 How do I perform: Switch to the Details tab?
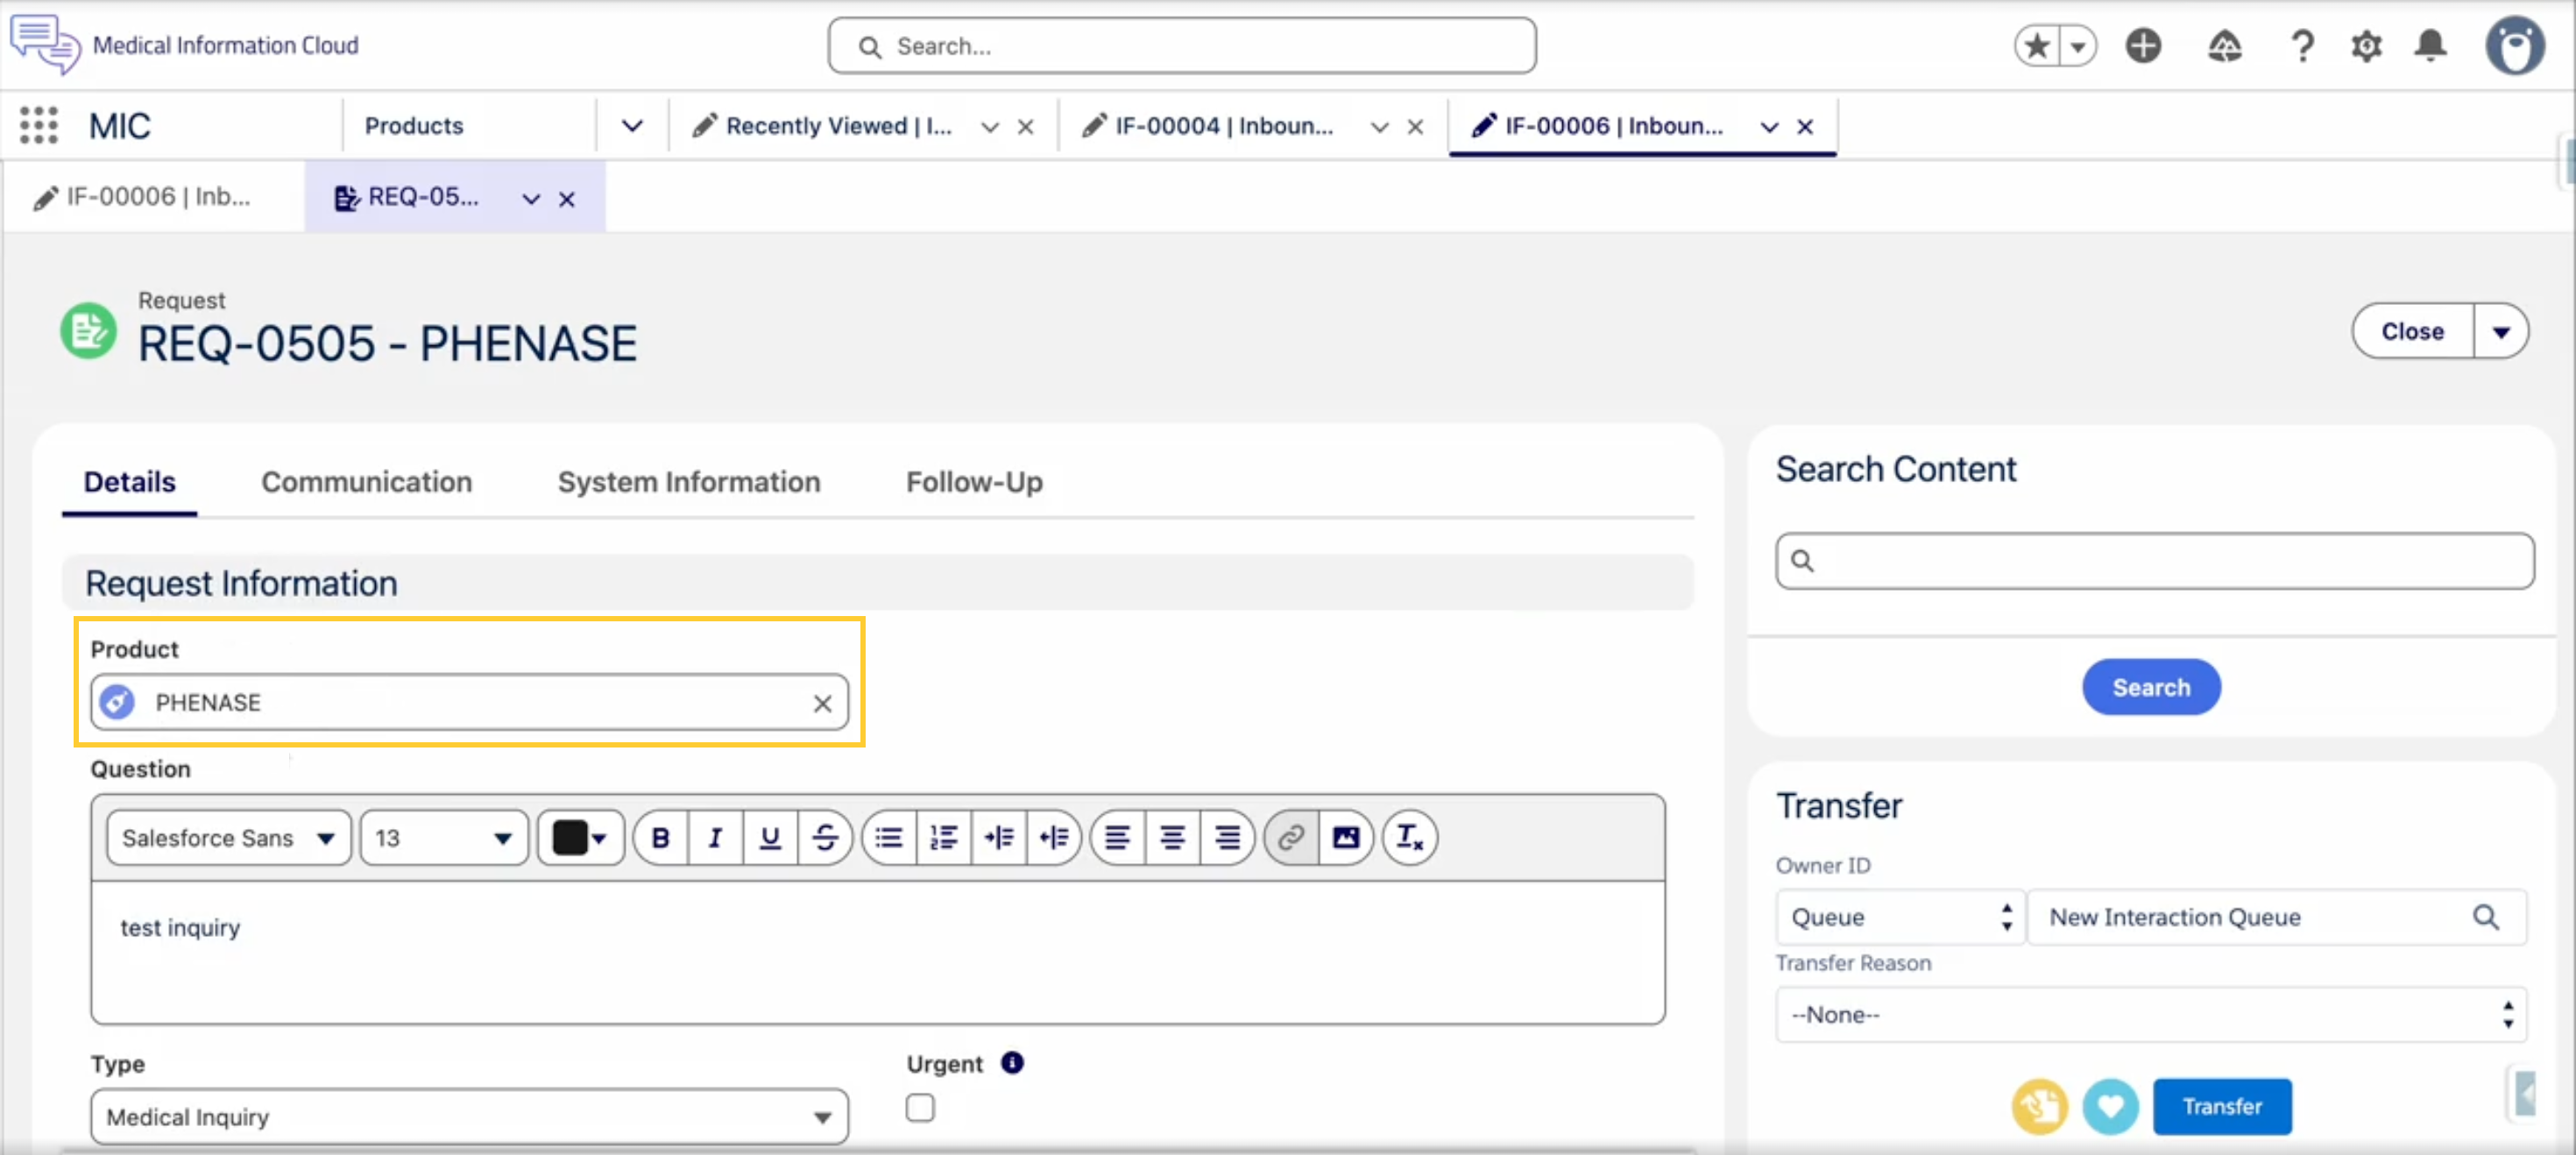click(130, 482)
